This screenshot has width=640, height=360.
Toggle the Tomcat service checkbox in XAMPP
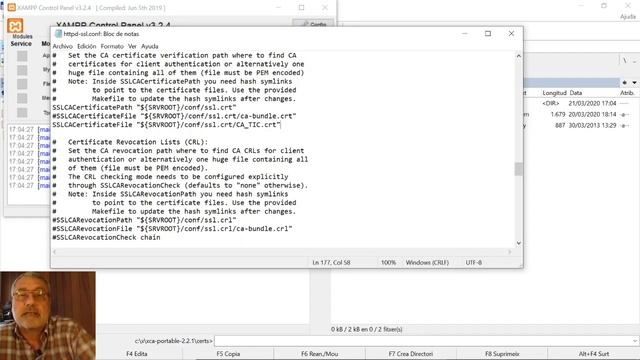(22, 112)
